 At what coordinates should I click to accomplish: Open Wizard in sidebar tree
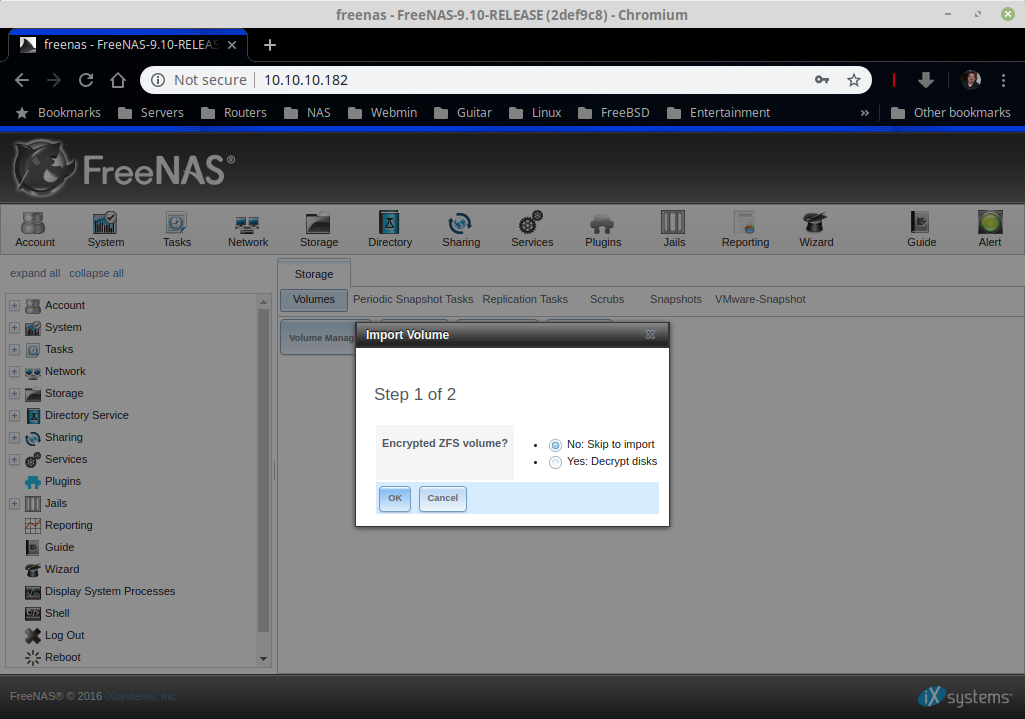[62, 569]
